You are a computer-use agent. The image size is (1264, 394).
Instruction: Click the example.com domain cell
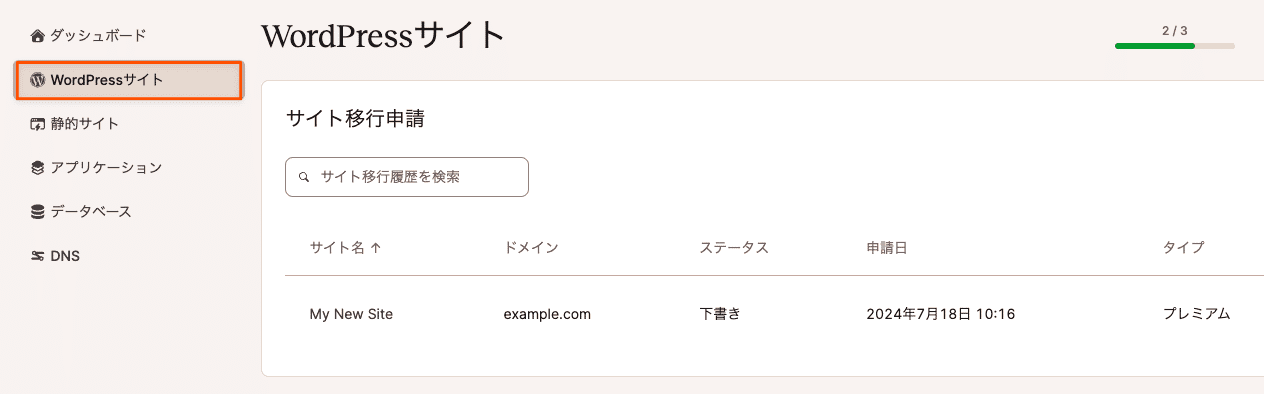click(547, 314)
